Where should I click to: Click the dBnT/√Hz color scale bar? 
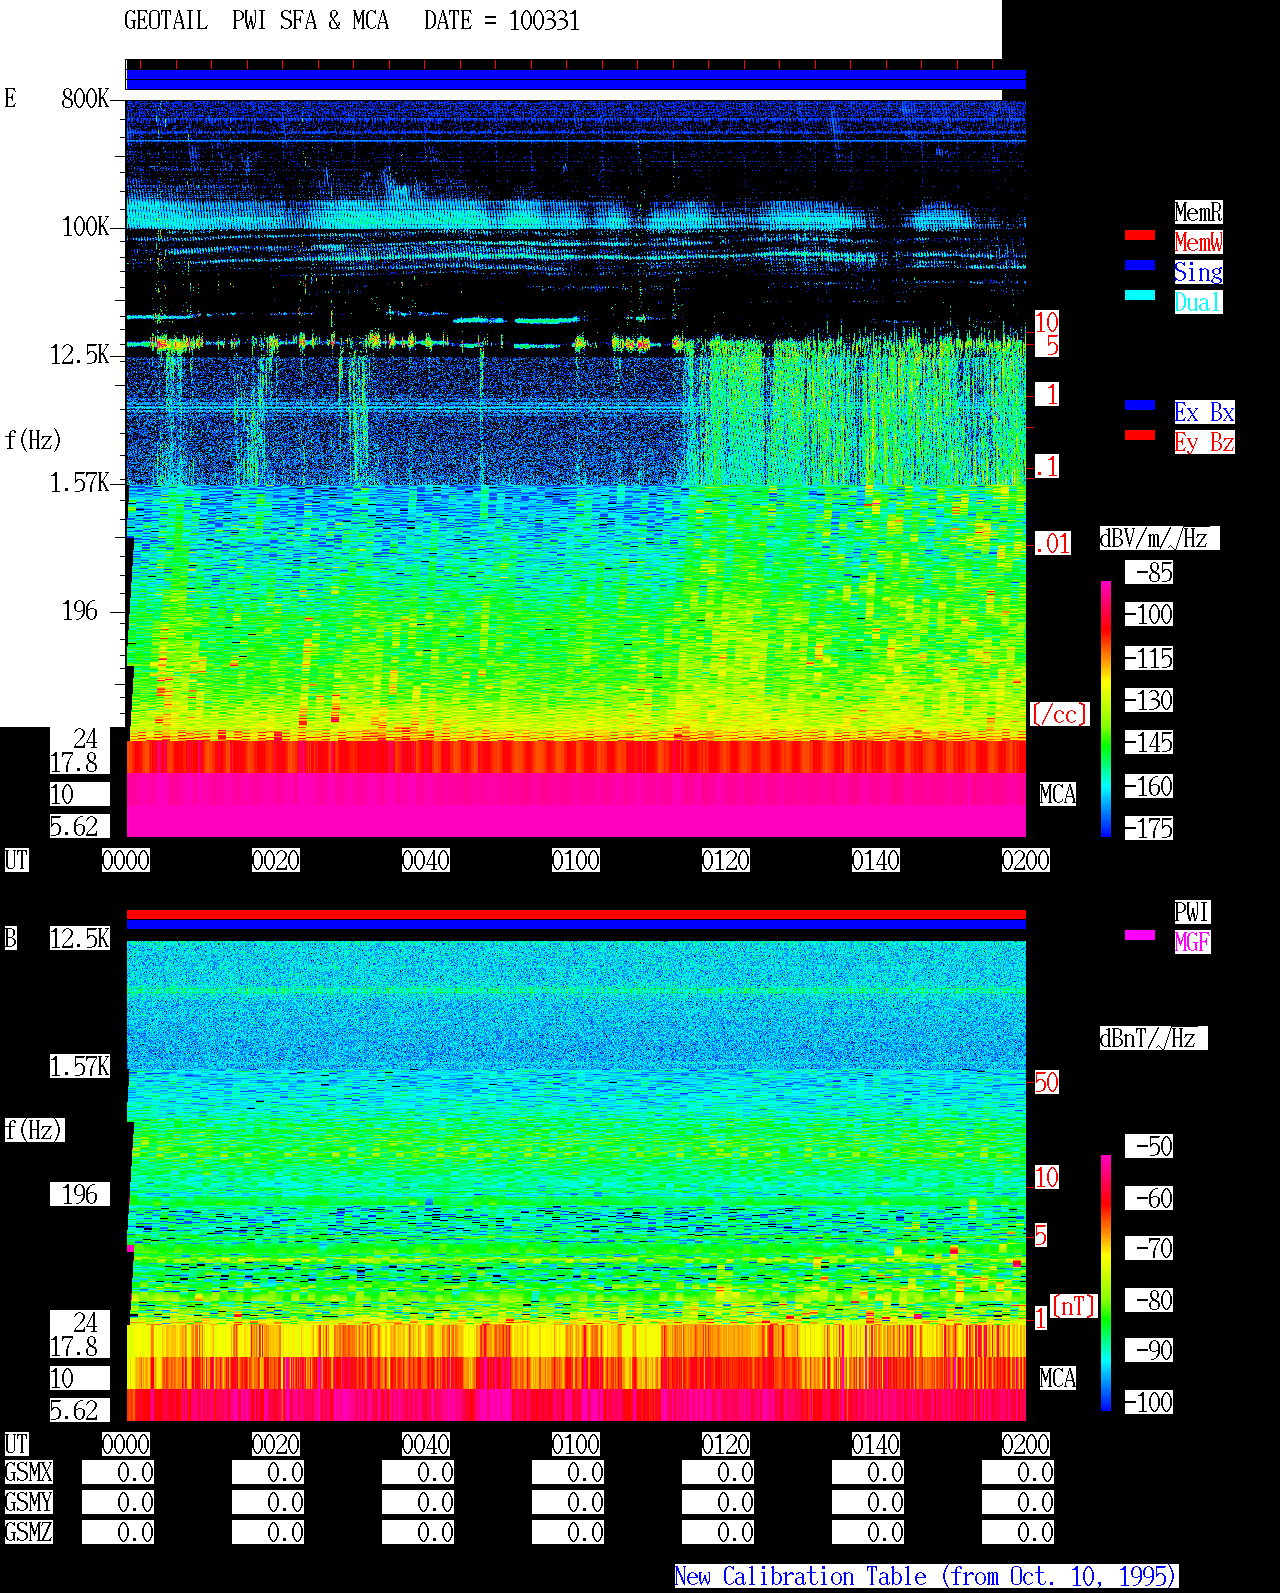[1106, 1283]
